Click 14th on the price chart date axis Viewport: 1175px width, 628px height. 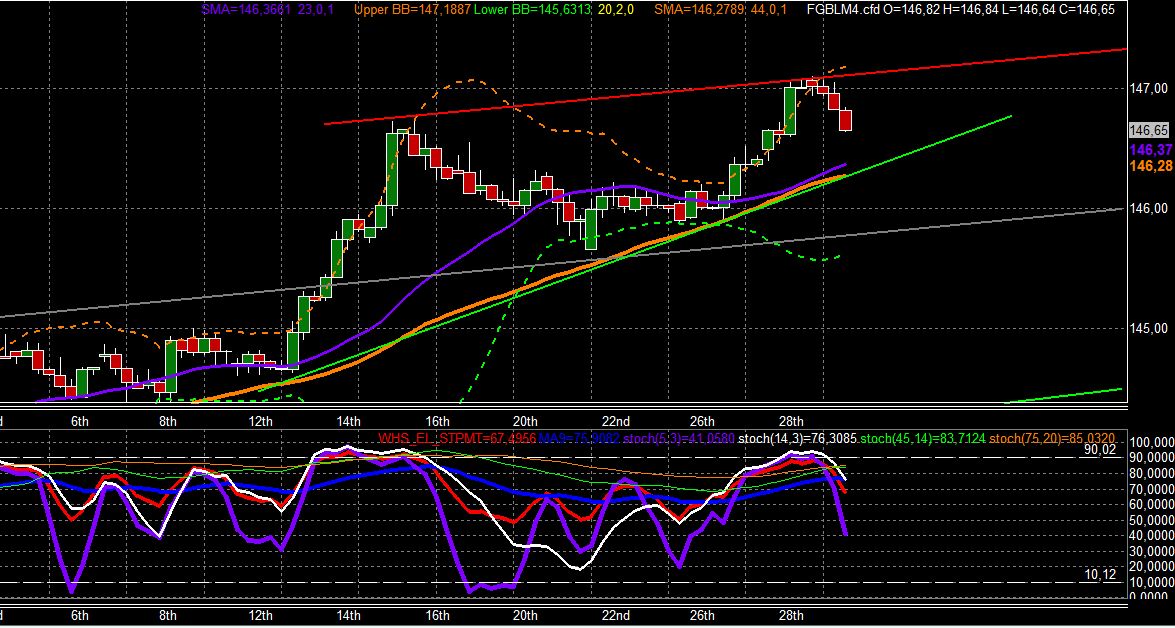[x=348, y=420]
